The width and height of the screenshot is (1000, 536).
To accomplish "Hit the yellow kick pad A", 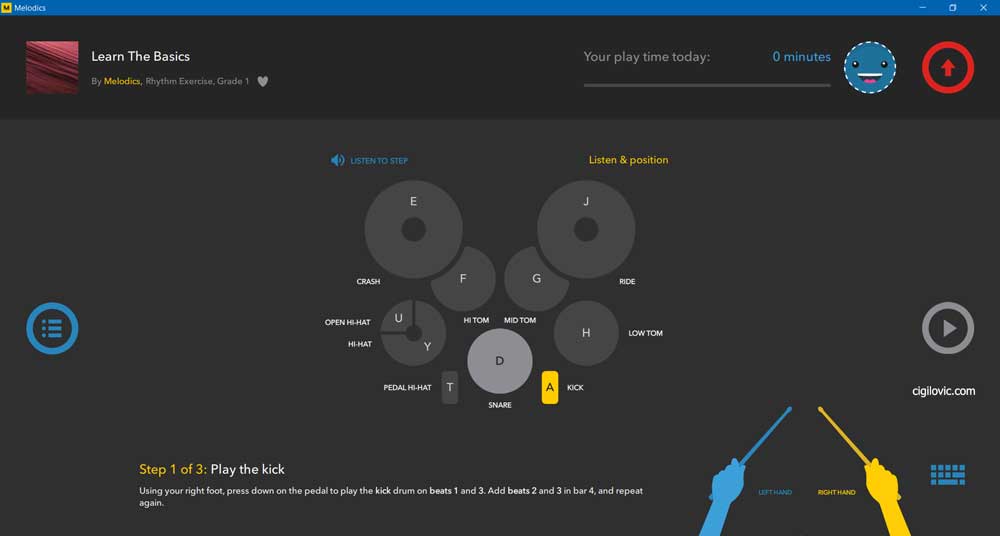I will (549, 387).
